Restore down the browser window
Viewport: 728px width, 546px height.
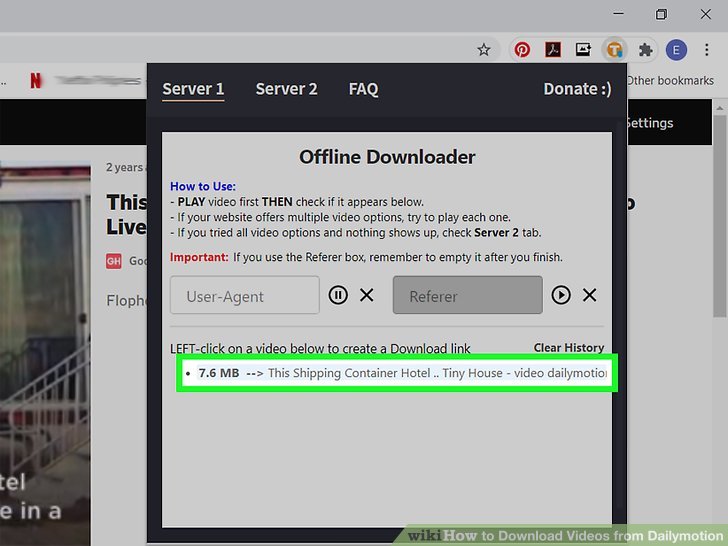661,14
